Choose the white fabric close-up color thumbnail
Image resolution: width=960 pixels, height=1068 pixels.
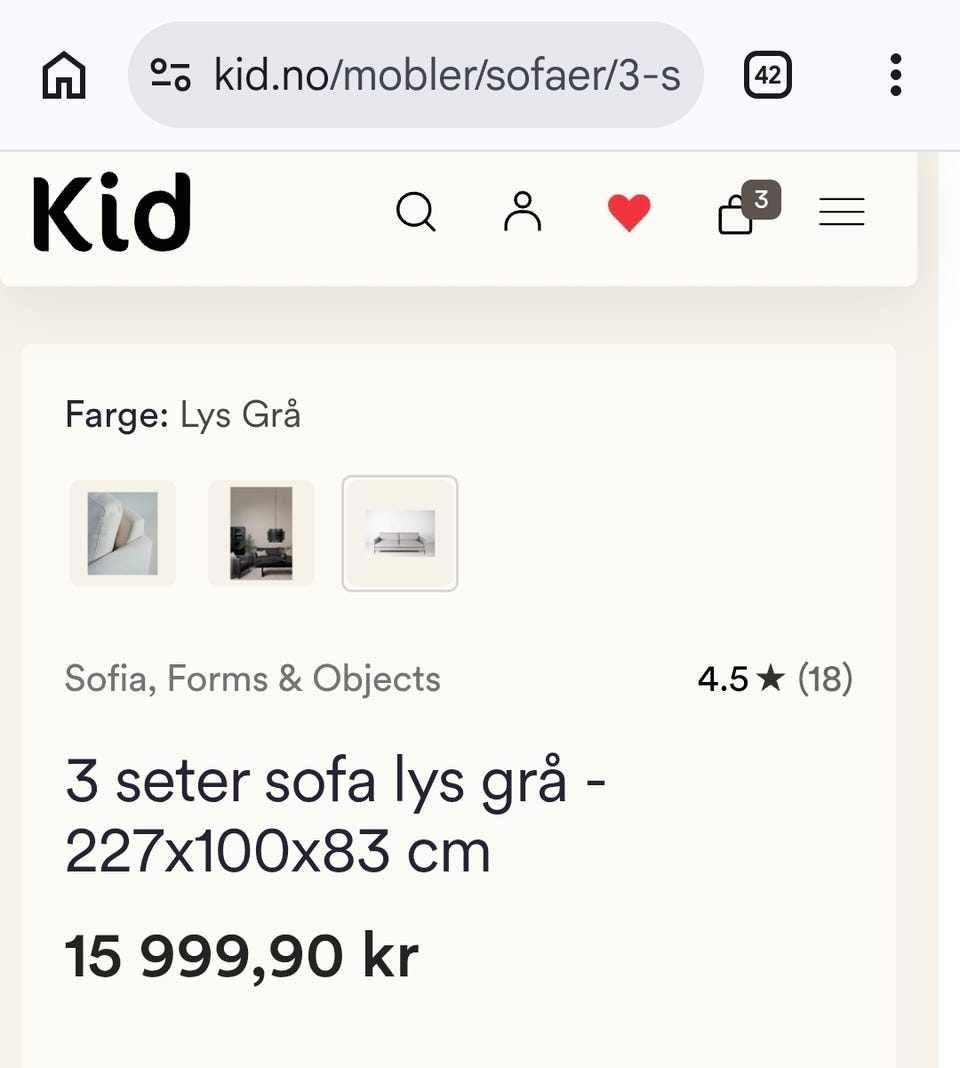point(123,533)
